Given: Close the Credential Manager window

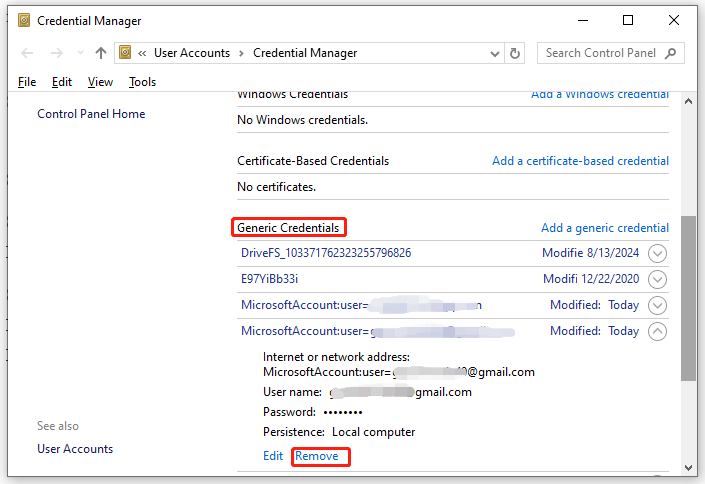Looking at the screenshot, I should (674, 20).
